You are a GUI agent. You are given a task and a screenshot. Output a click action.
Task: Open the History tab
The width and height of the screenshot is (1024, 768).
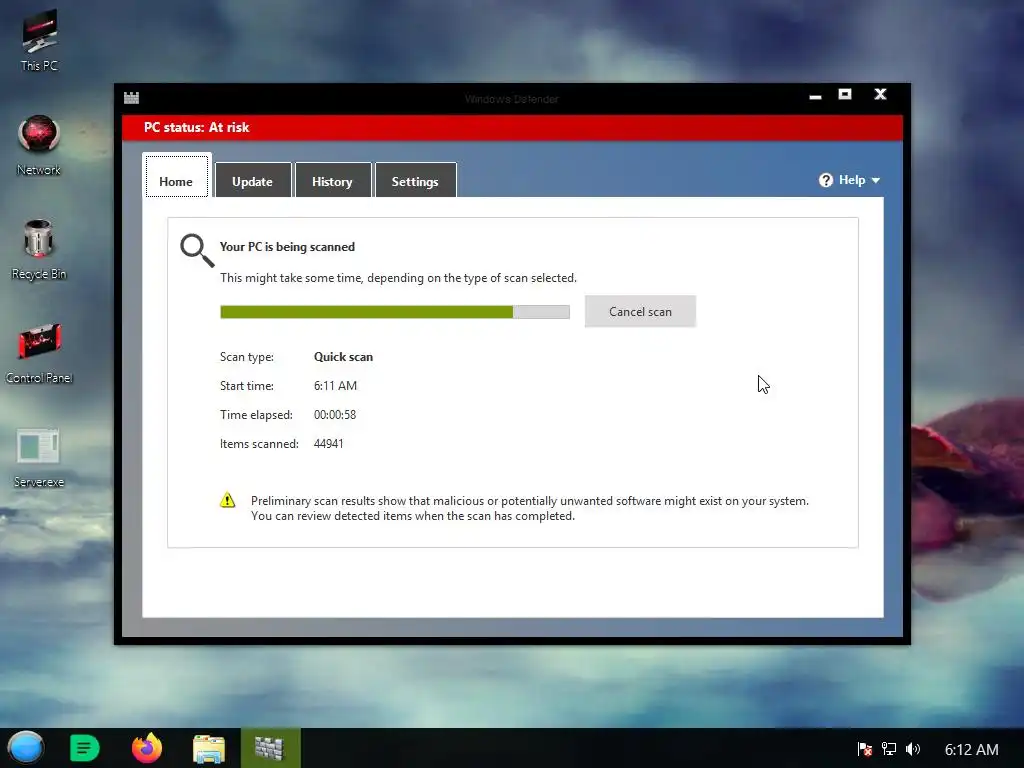coord(332,180)
